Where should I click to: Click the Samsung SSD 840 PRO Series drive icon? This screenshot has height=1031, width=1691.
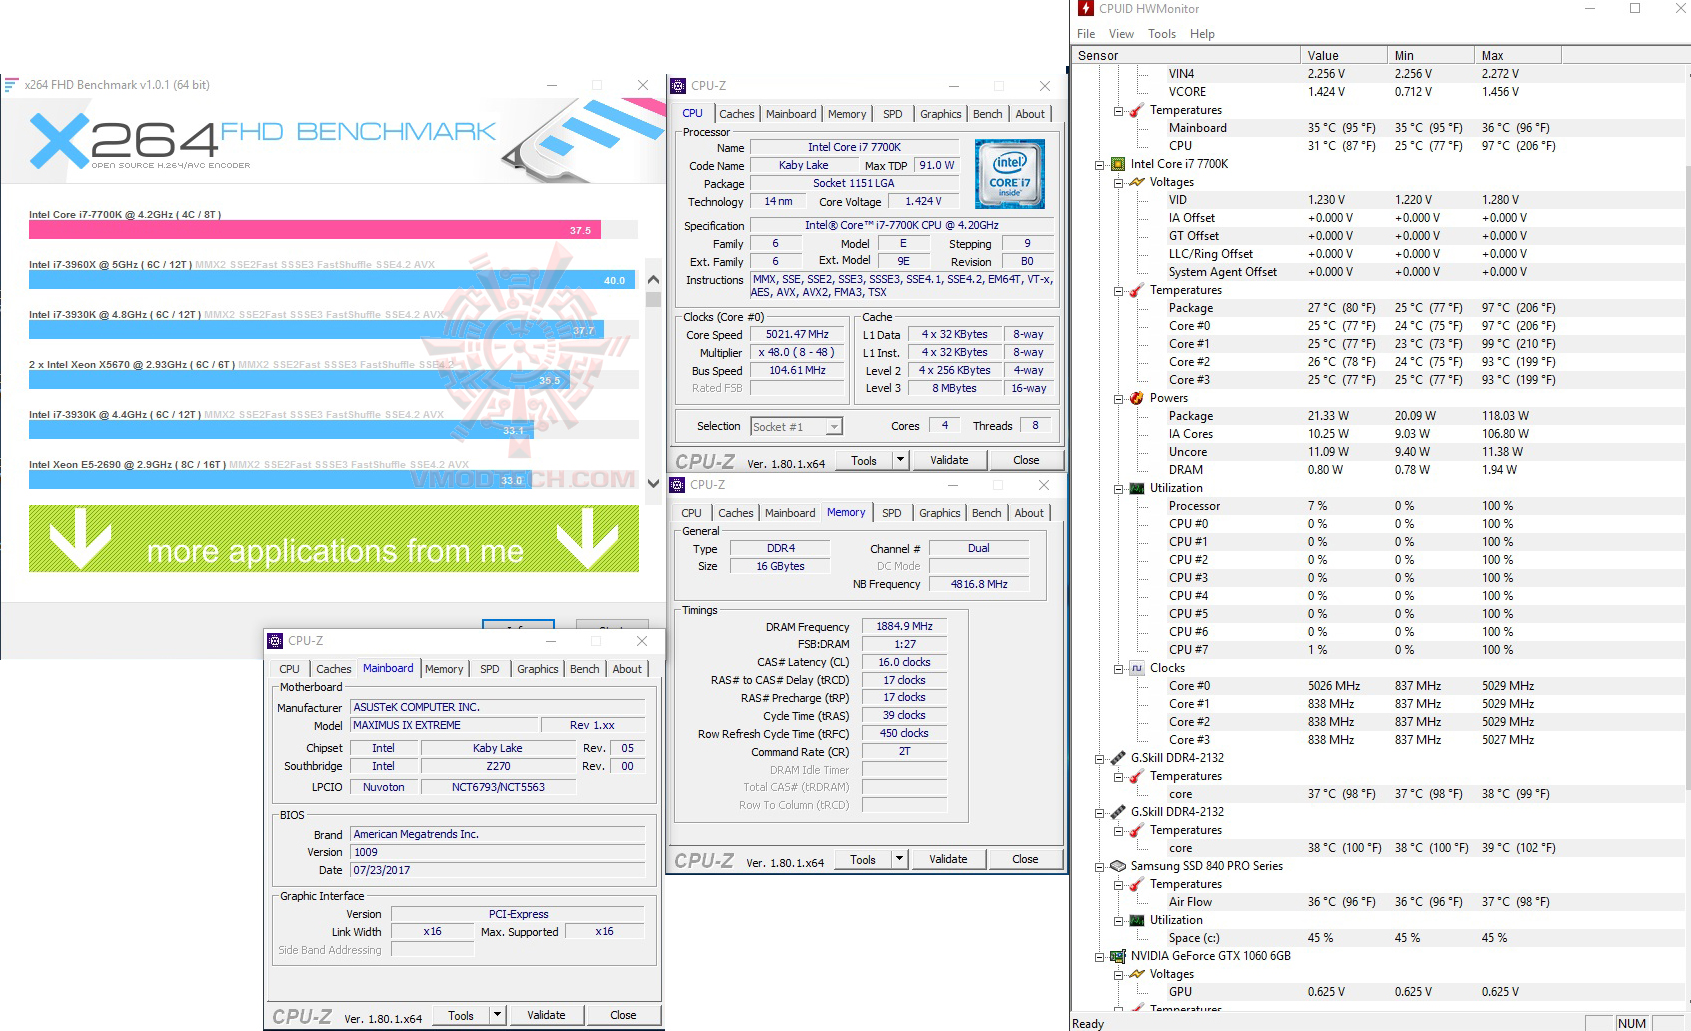click(1118, 866)
